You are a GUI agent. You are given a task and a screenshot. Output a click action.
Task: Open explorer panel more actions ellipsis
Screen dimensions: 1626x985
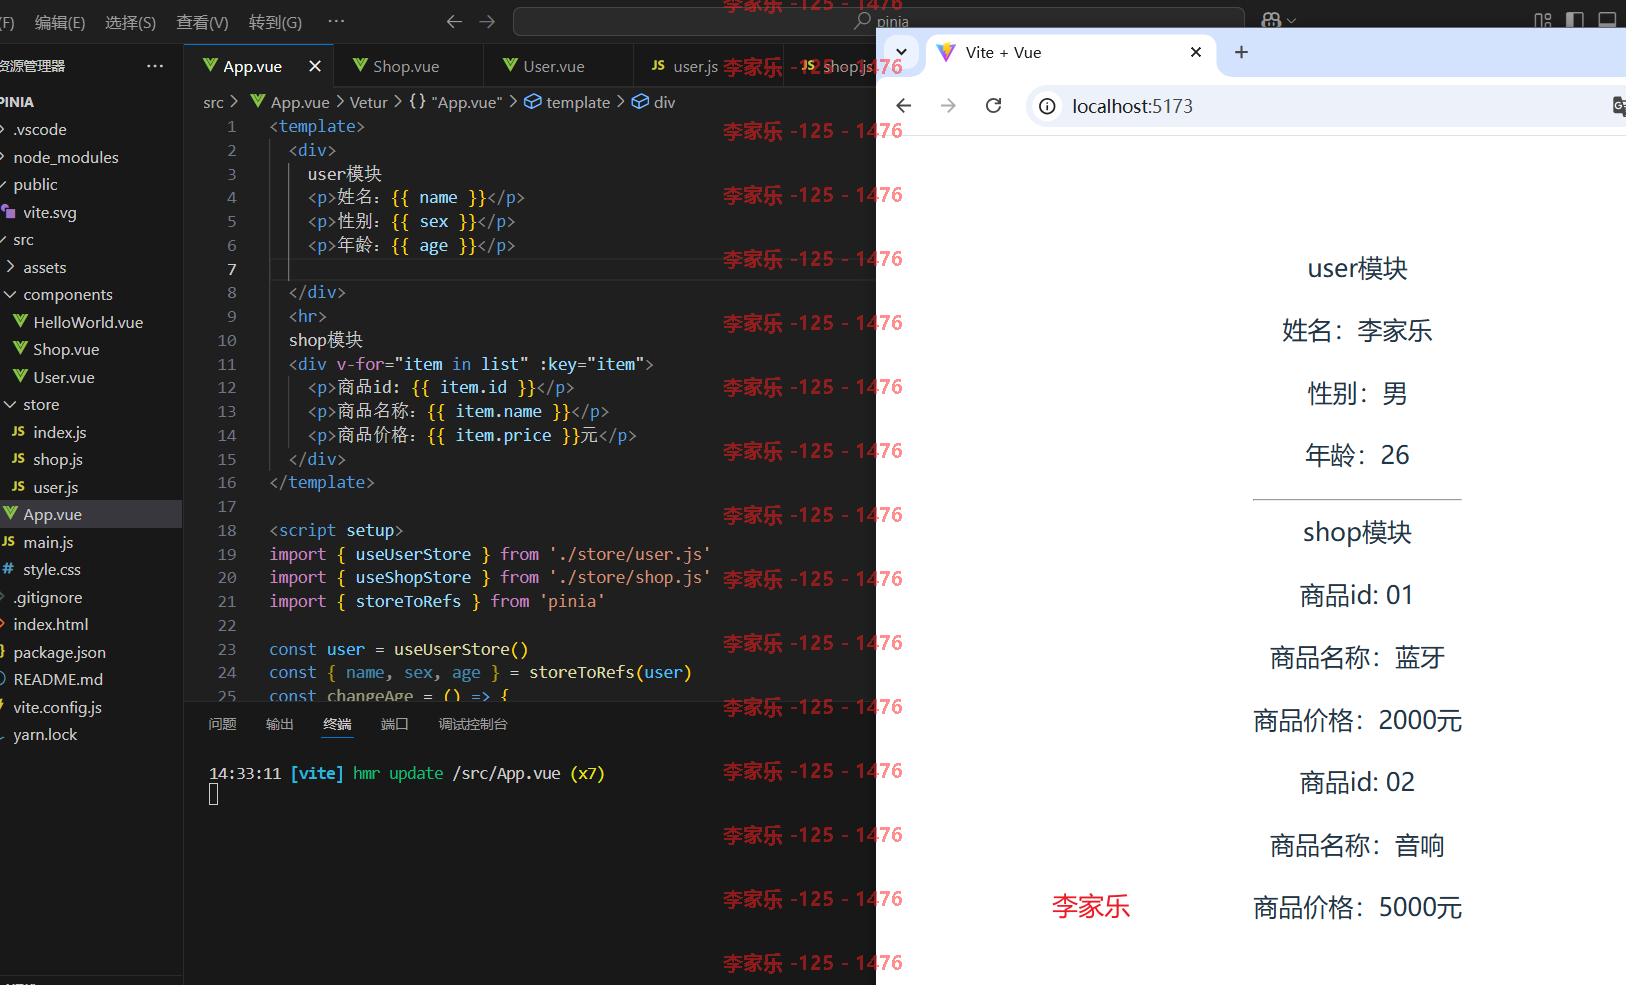(x=155, y=66)
